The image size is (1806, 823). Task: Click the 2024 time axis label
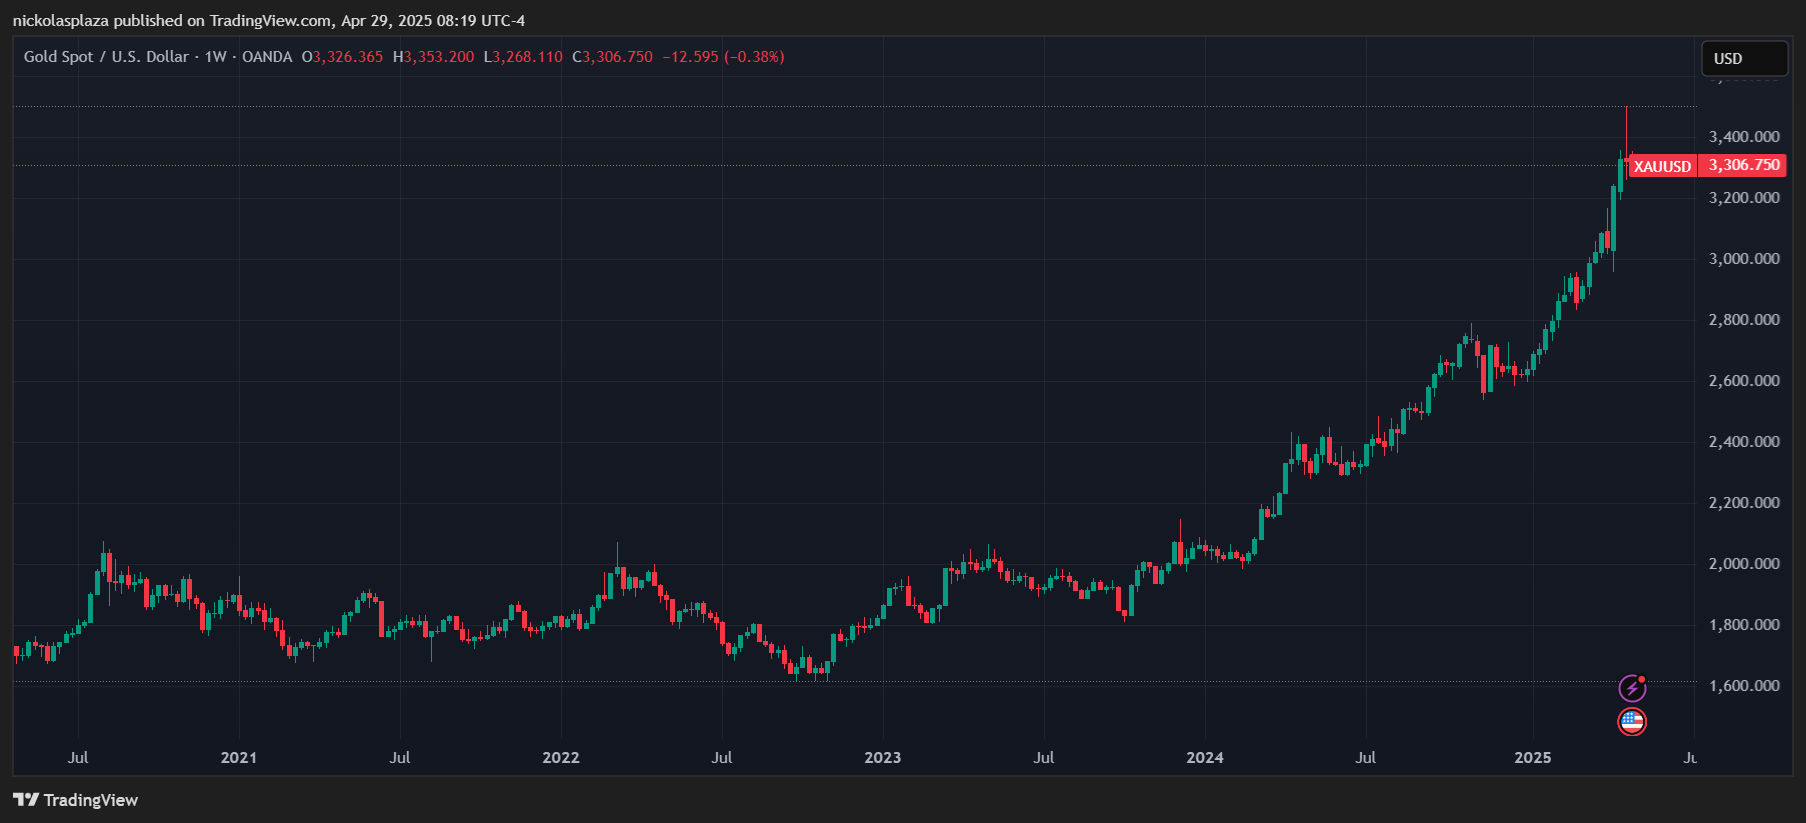pyautogui.click(x=1205, y=758)
